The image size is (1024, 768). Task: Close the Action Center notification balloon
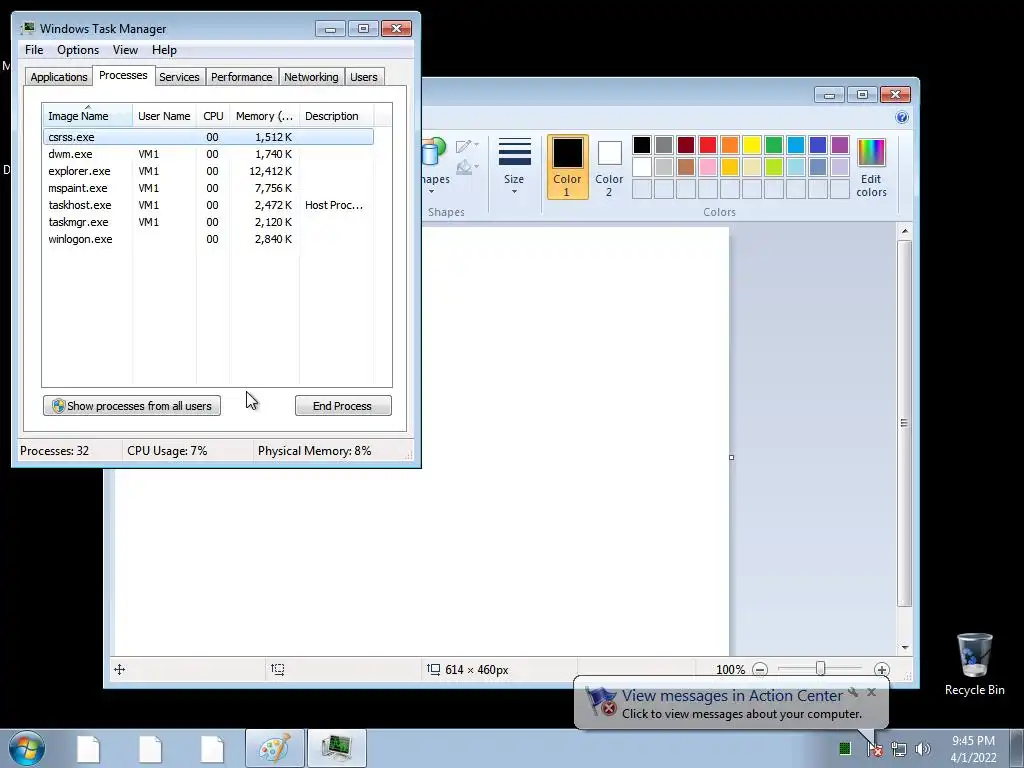click(x=871, y=692)
